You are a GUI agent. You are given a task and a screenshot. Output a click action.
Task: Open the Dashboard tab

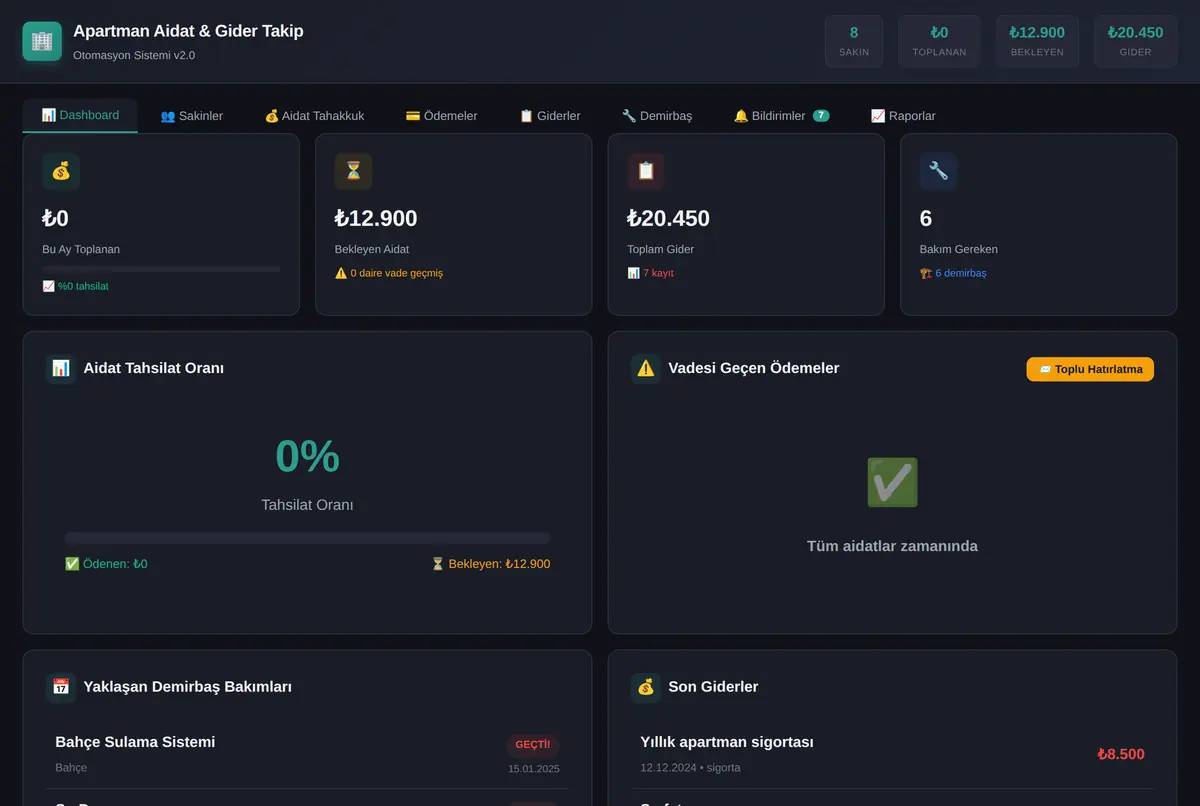click(x=80, y=115)
